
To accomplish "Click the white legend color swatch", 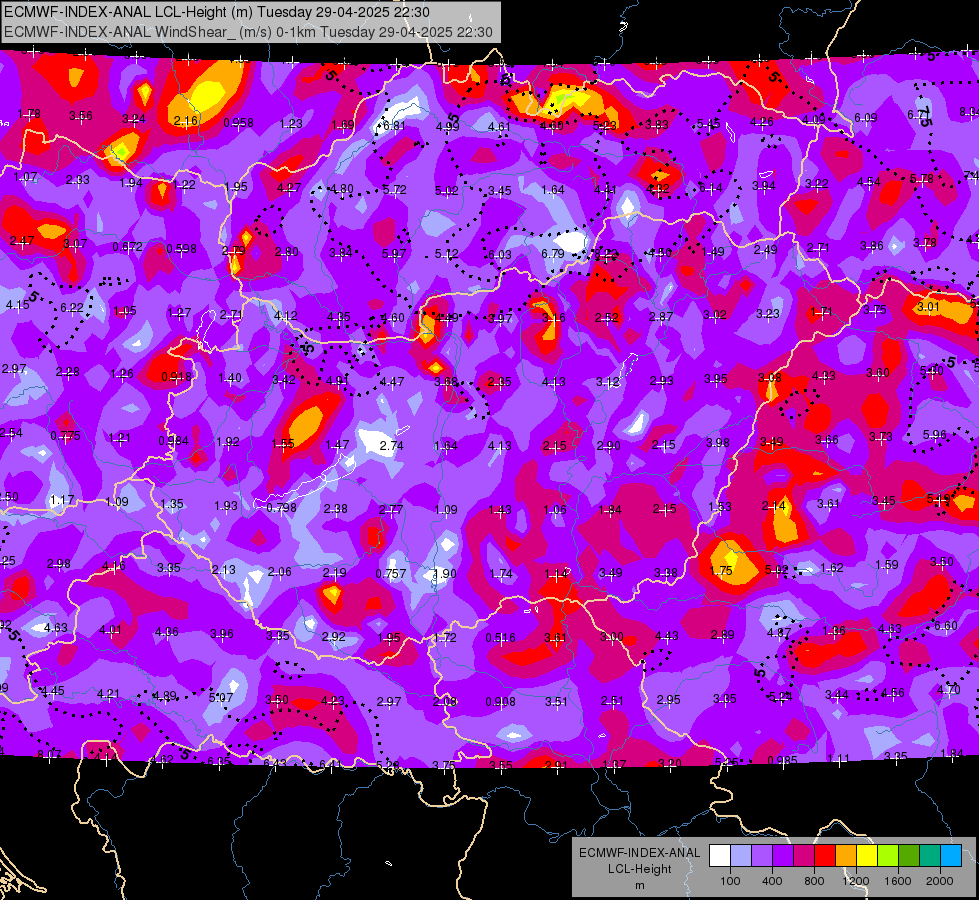I will [x=720, y=856].
